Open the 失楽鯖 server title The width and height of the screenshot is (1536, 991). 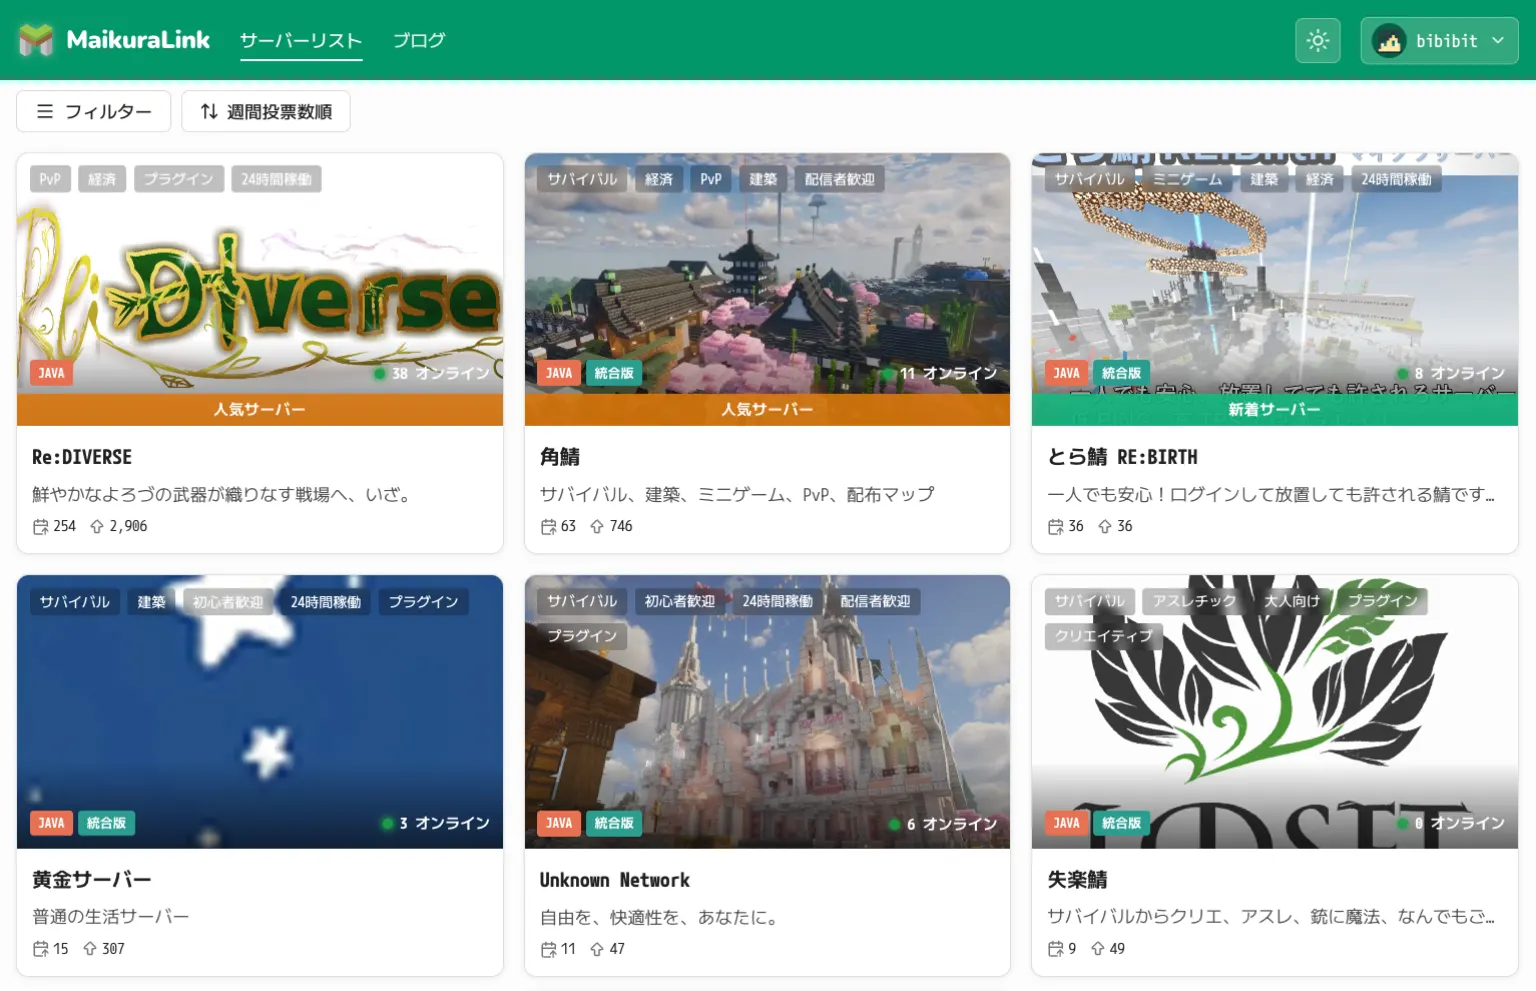coord(1077,880)
